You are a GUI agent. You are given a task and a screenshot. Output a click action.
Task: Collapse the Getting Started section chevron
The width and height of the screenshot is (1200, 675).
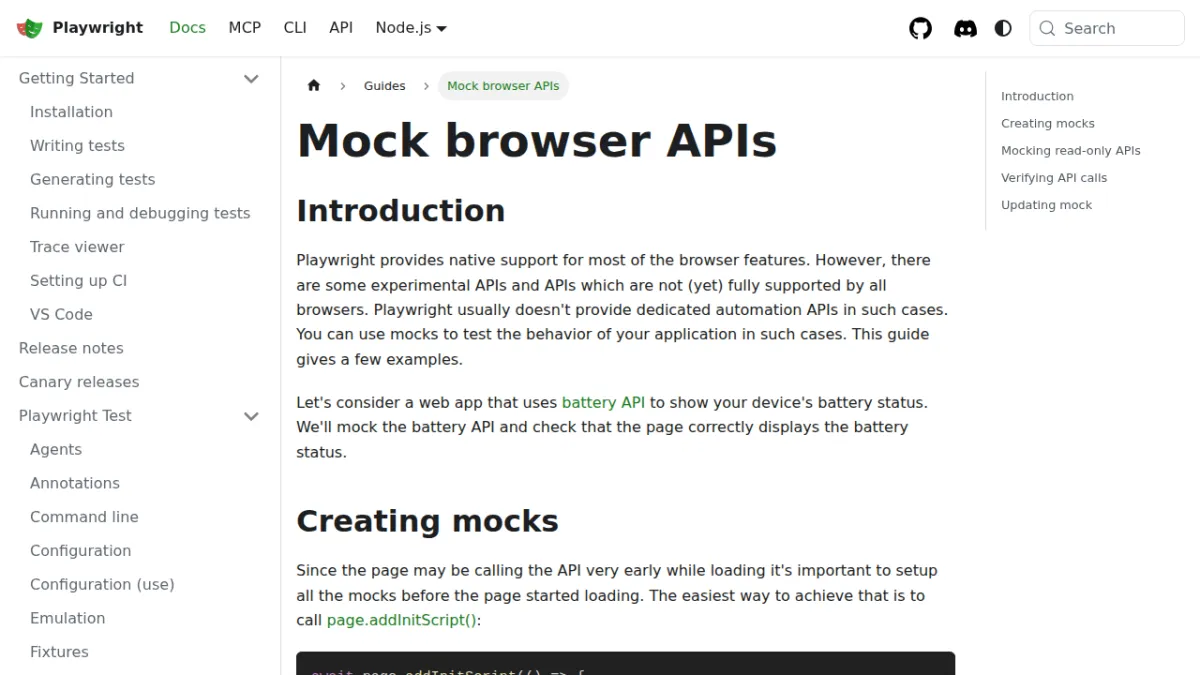(x=251, y=78)
